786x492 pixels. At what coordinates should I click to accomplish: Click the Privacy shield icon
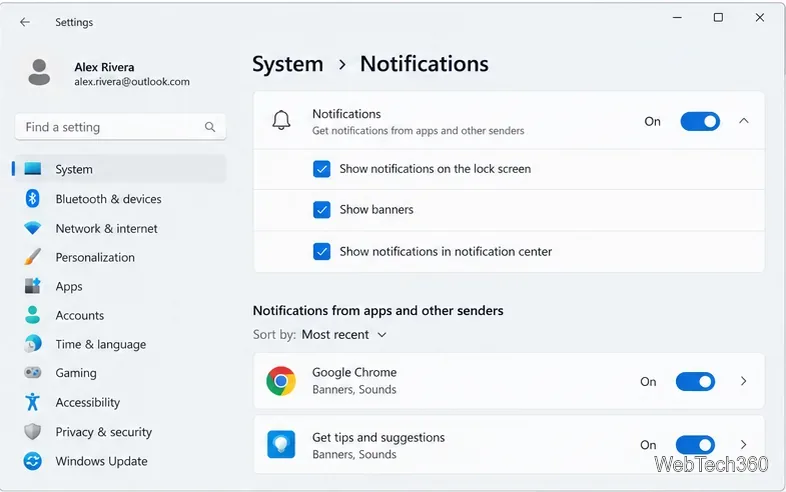[x=33, y=431]
